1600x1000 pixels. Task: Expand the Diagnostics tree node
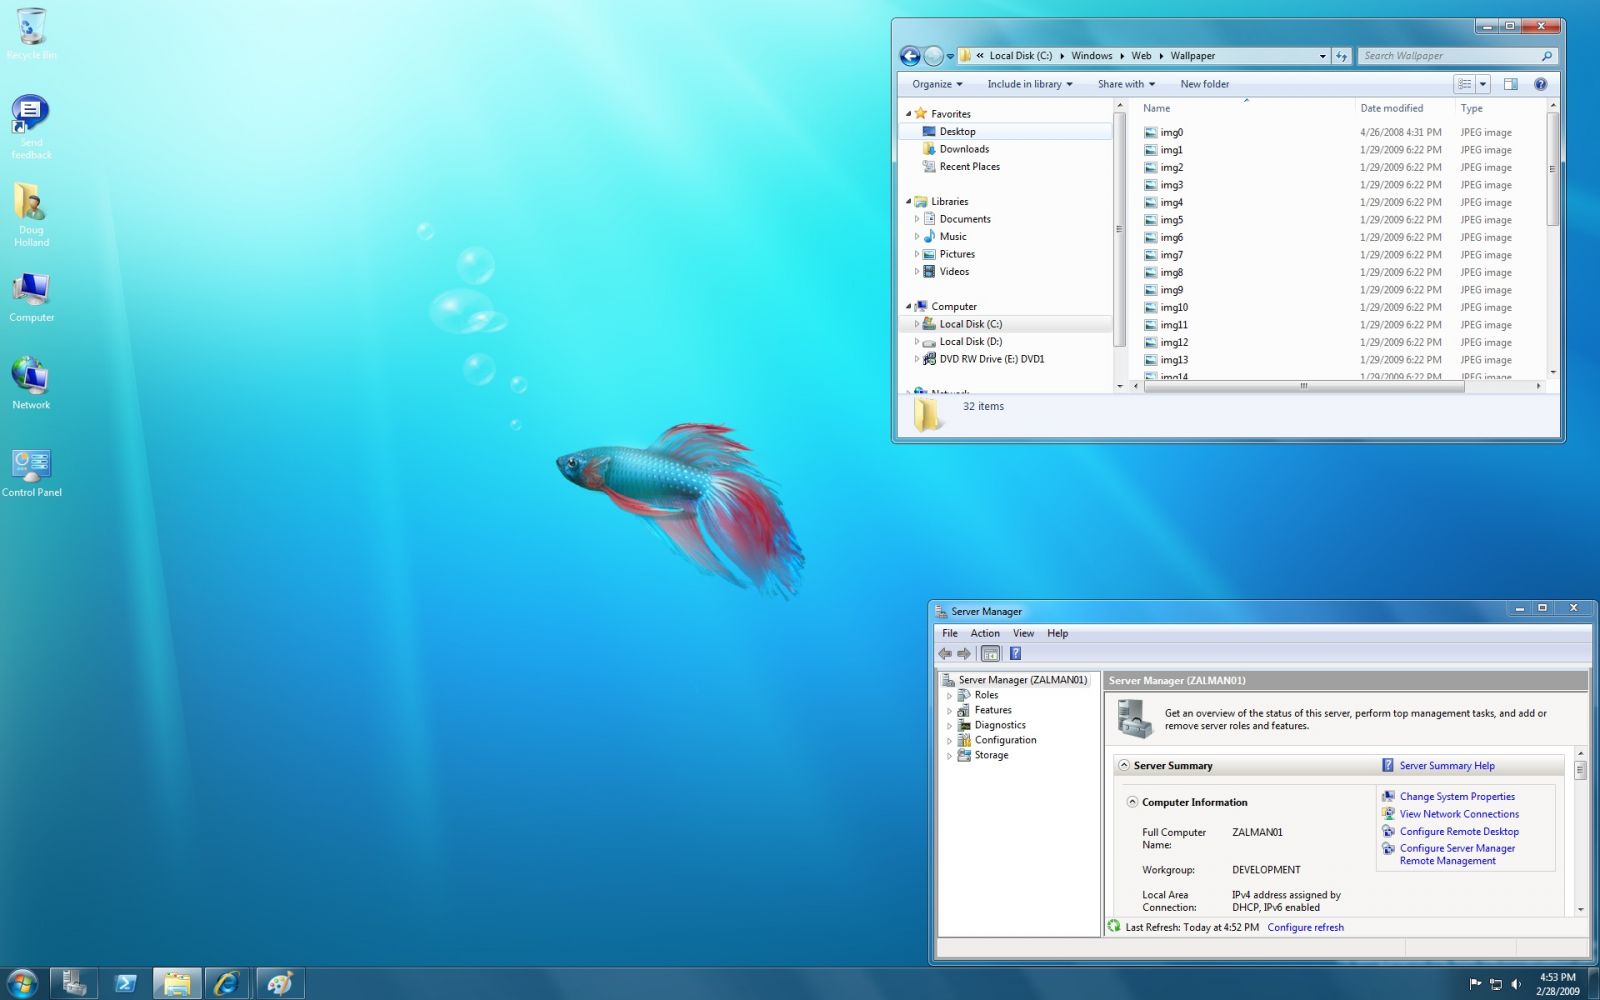949,725
